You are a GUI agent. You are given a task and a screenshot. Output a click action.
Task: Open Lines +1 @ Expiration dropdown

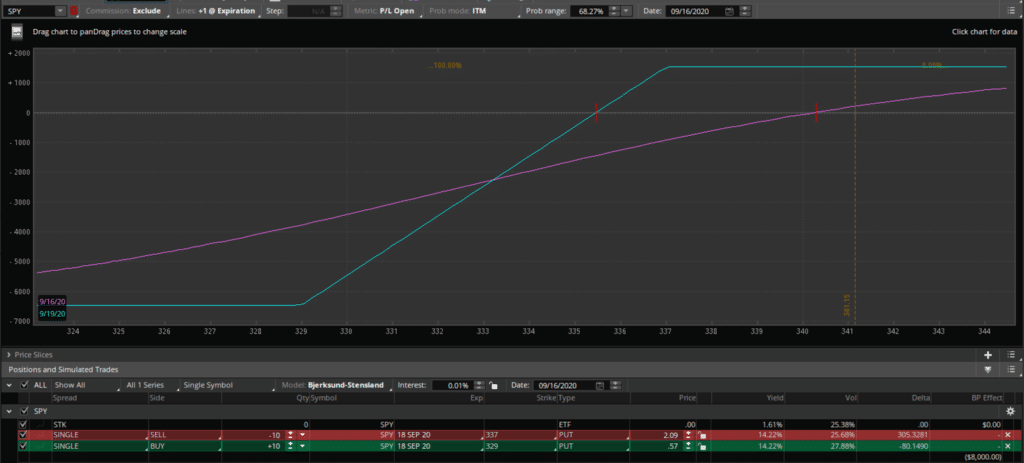[x=217, y=11]
